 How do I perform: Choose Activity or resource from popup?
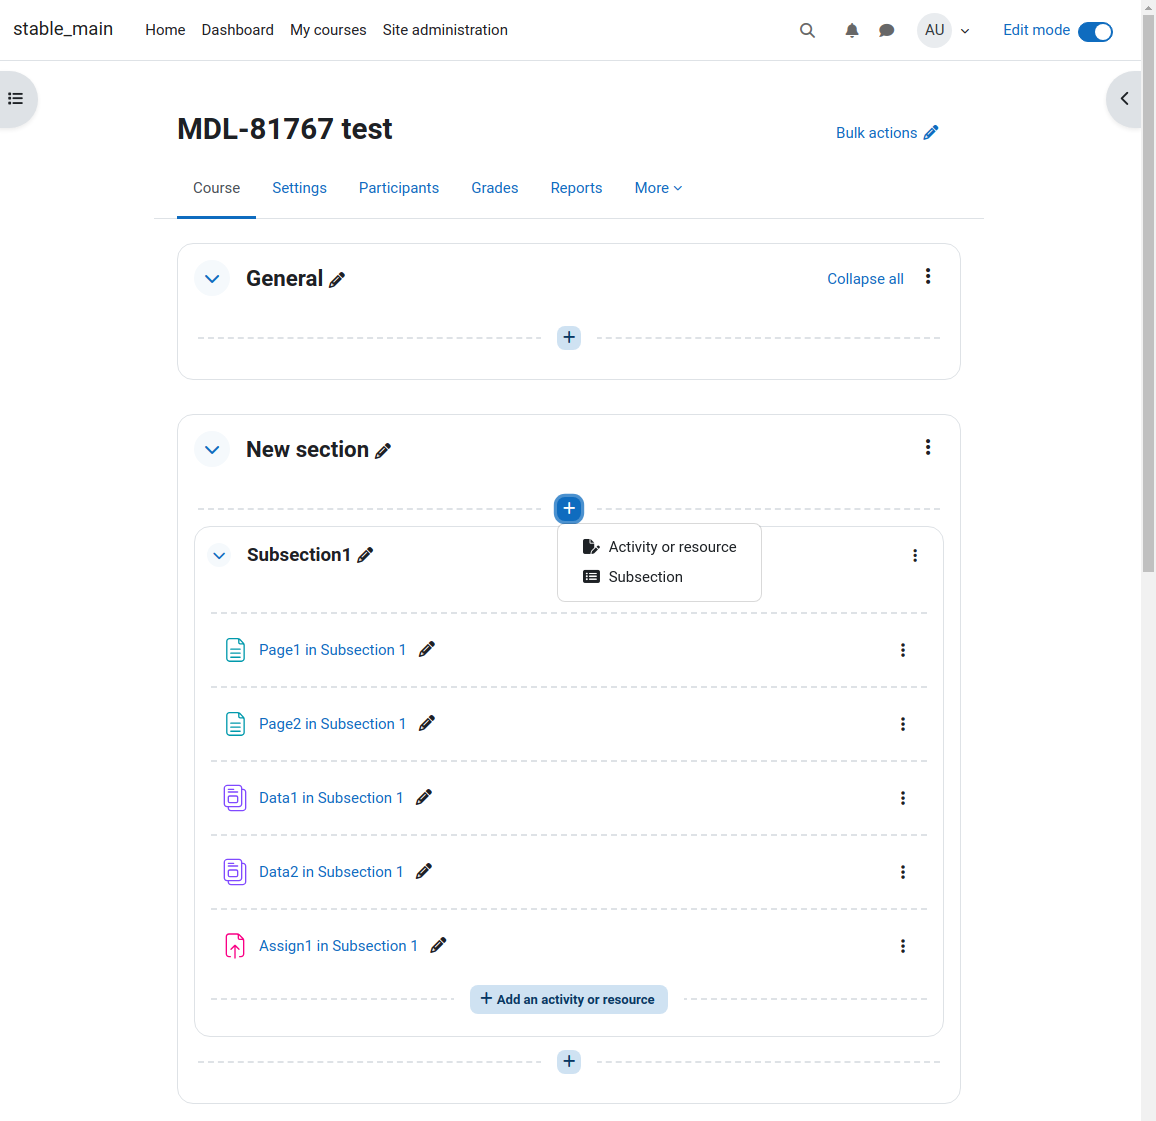pyautogui.click(x=660, y=547)
